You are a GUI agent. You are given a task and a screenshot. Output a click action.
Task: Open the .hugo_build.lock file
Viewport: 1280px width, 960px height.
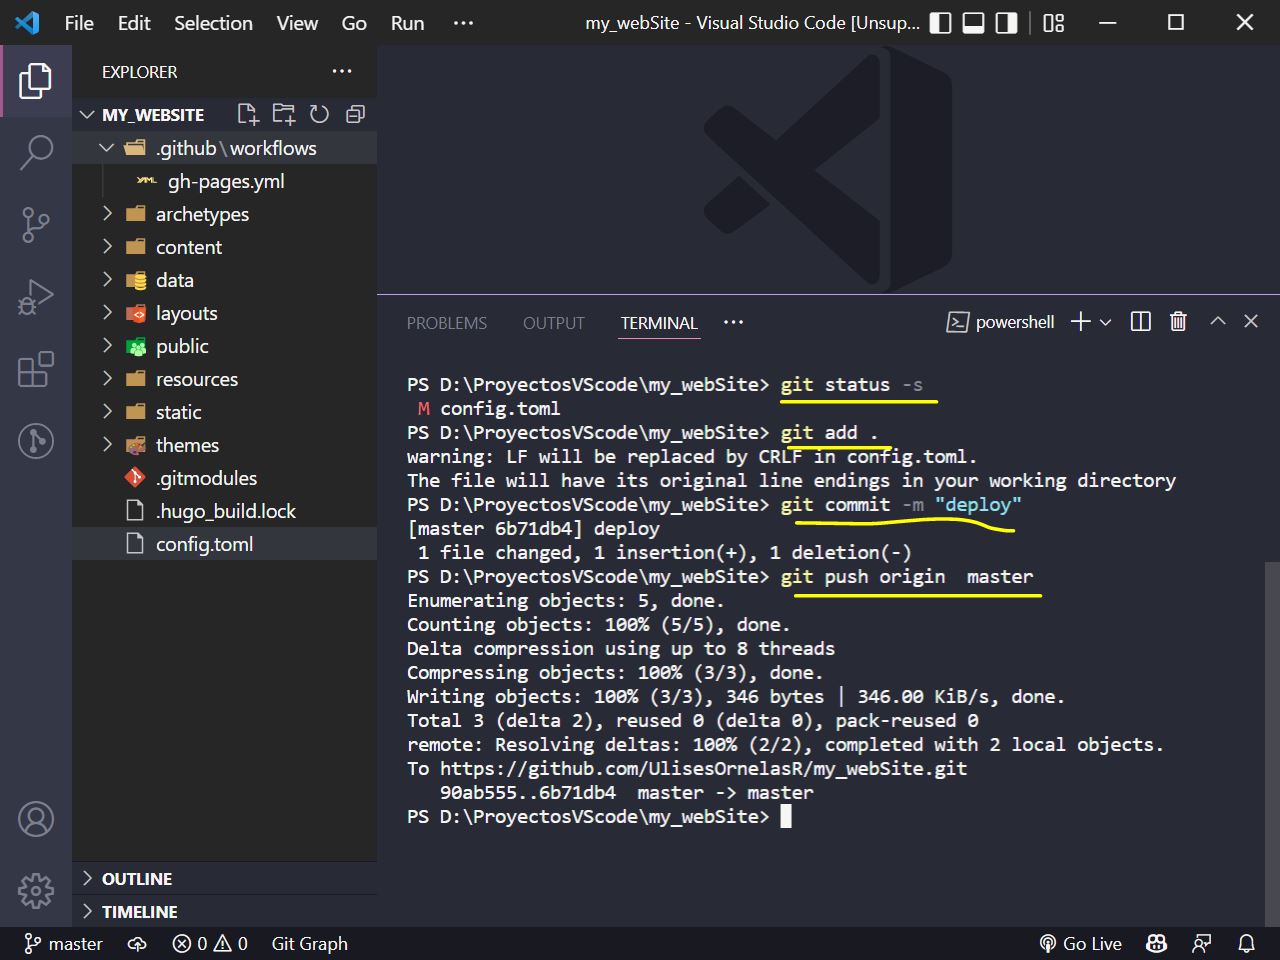pos(225,511)
